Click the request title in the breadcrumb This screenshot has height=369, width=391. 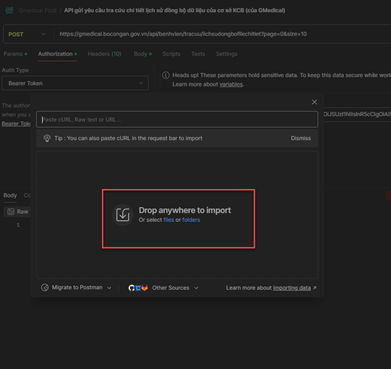(x=174, y=10)
